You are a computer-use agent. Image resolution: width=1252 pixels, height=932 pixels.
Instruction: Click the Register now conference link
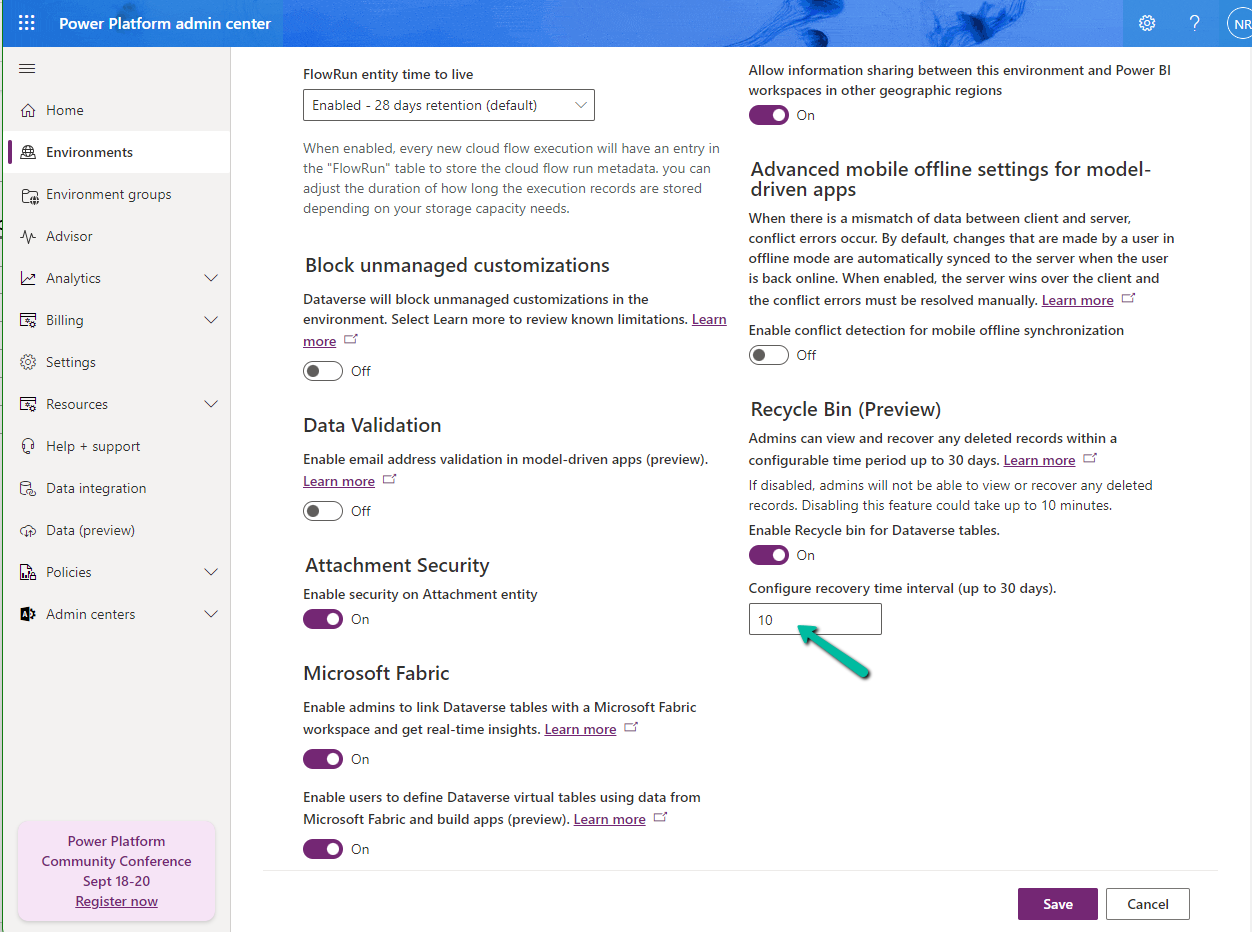116,901
